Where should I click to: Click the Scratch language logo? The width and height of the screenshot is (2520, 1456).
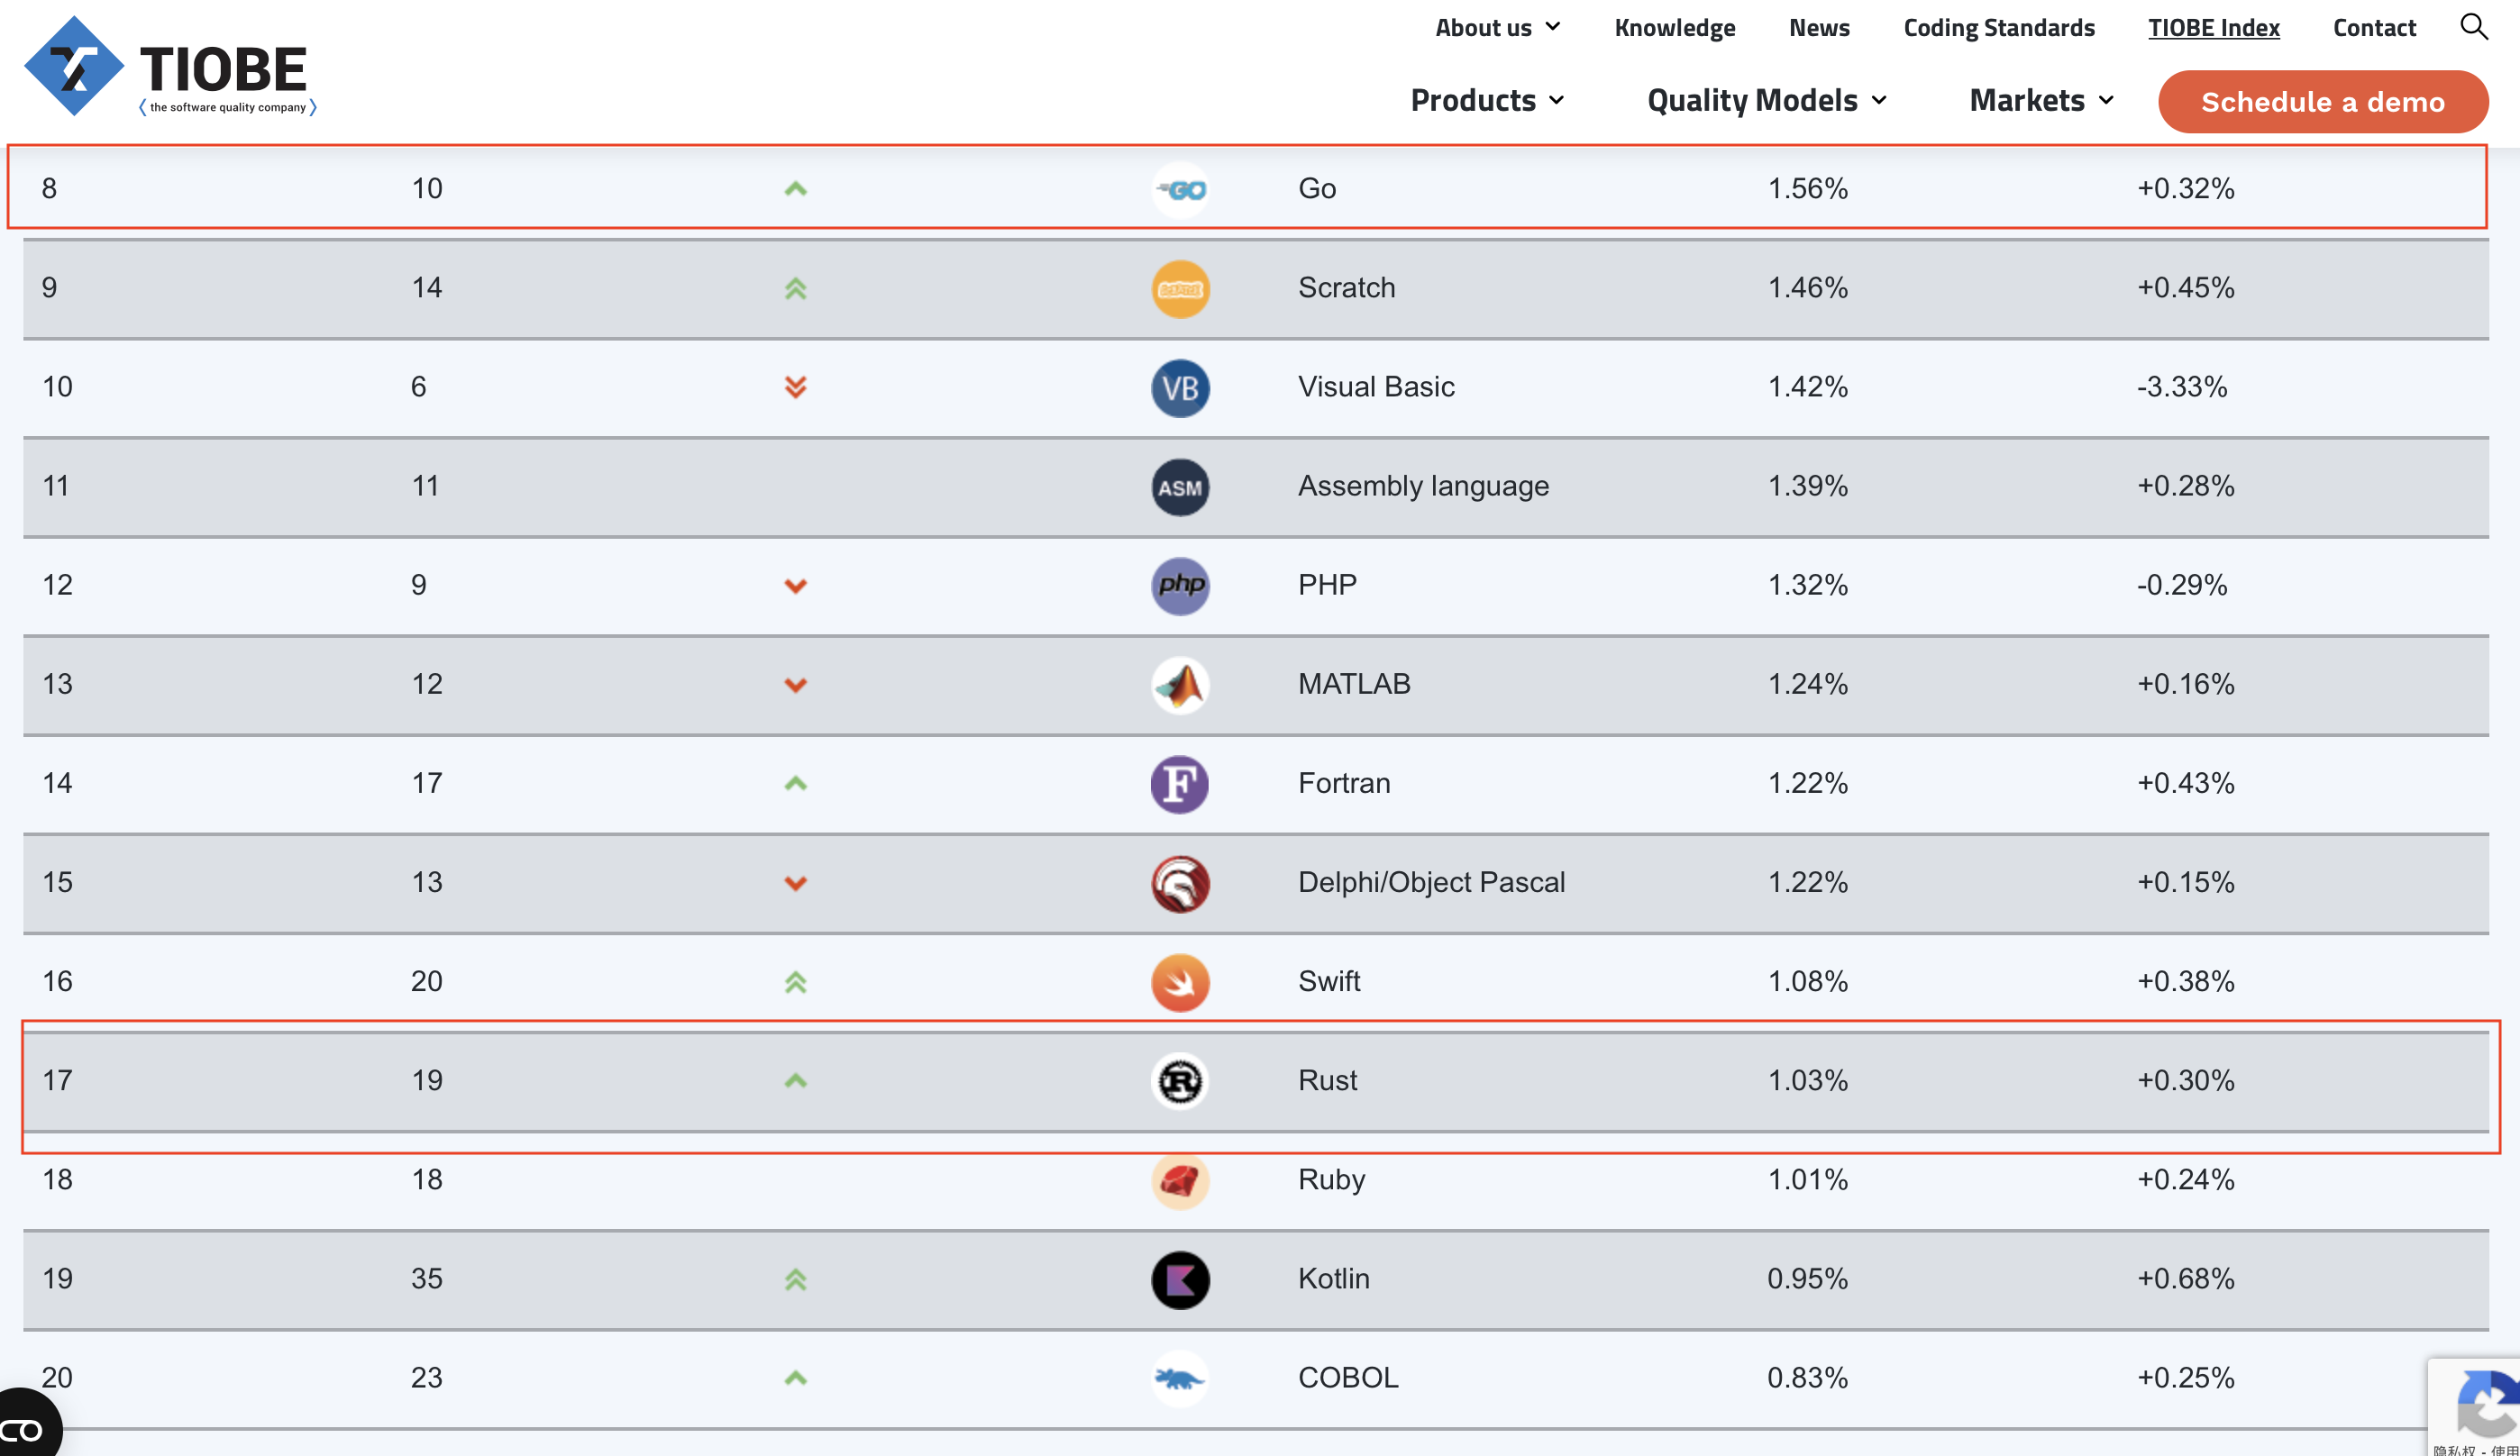tap(1180, 289)
